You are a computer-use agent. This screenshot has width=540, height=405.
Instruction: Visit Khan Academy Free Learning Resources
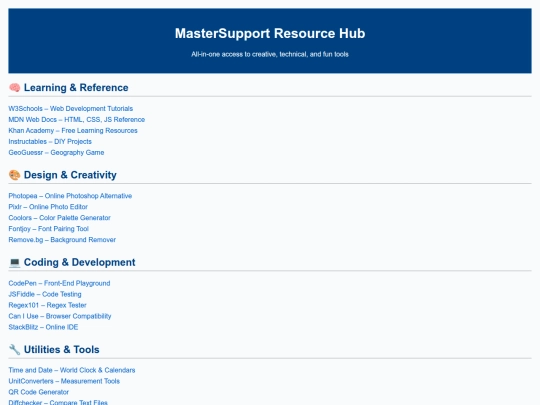pos(73,131)
